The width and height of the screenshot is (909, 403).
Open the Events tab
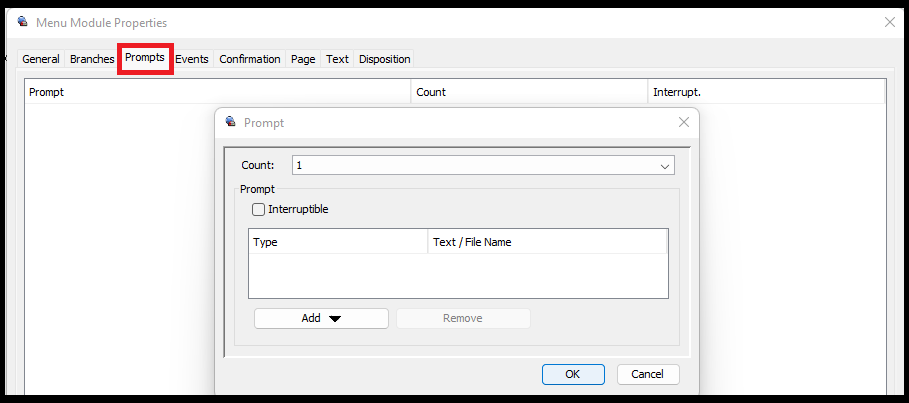192,59
